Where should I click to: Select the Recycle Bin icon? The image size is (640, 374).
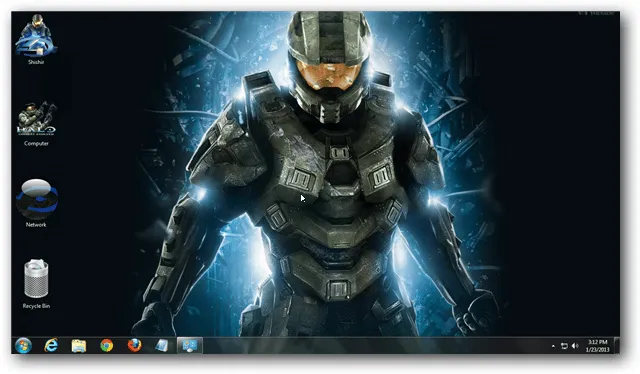[36, 284]
